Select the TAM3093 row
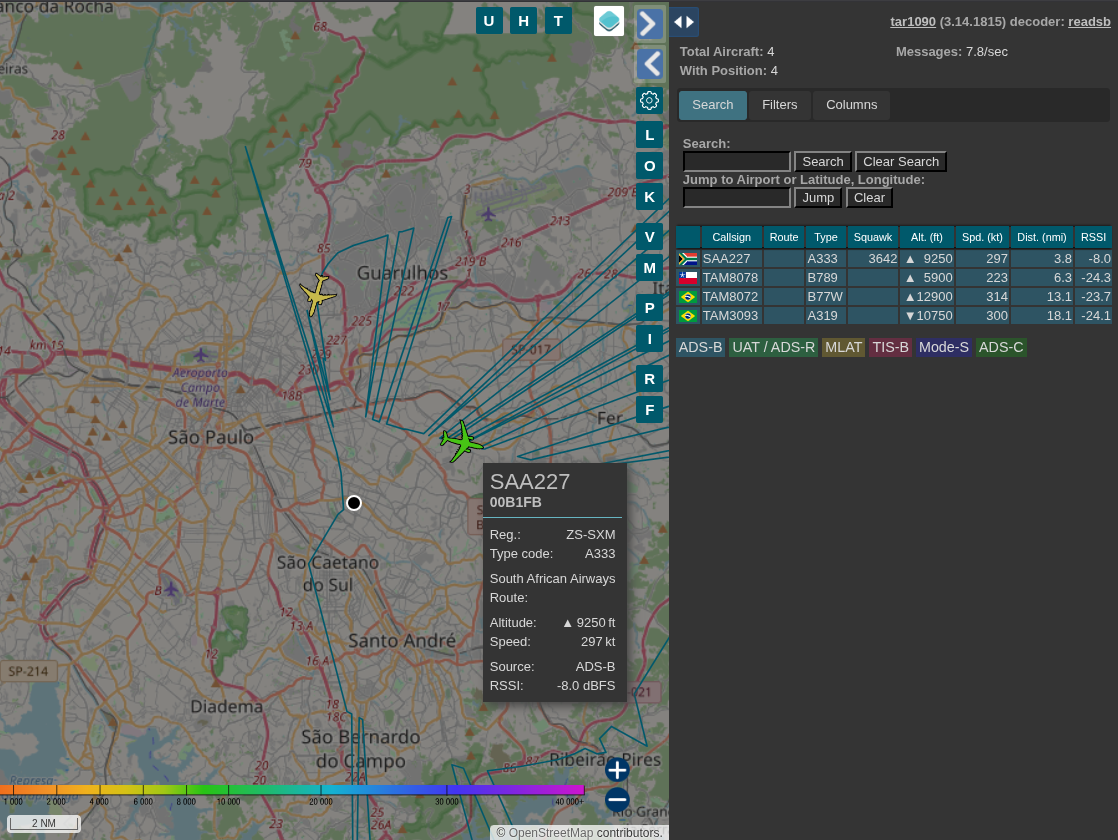1118x840 pixels. (894, 316)
